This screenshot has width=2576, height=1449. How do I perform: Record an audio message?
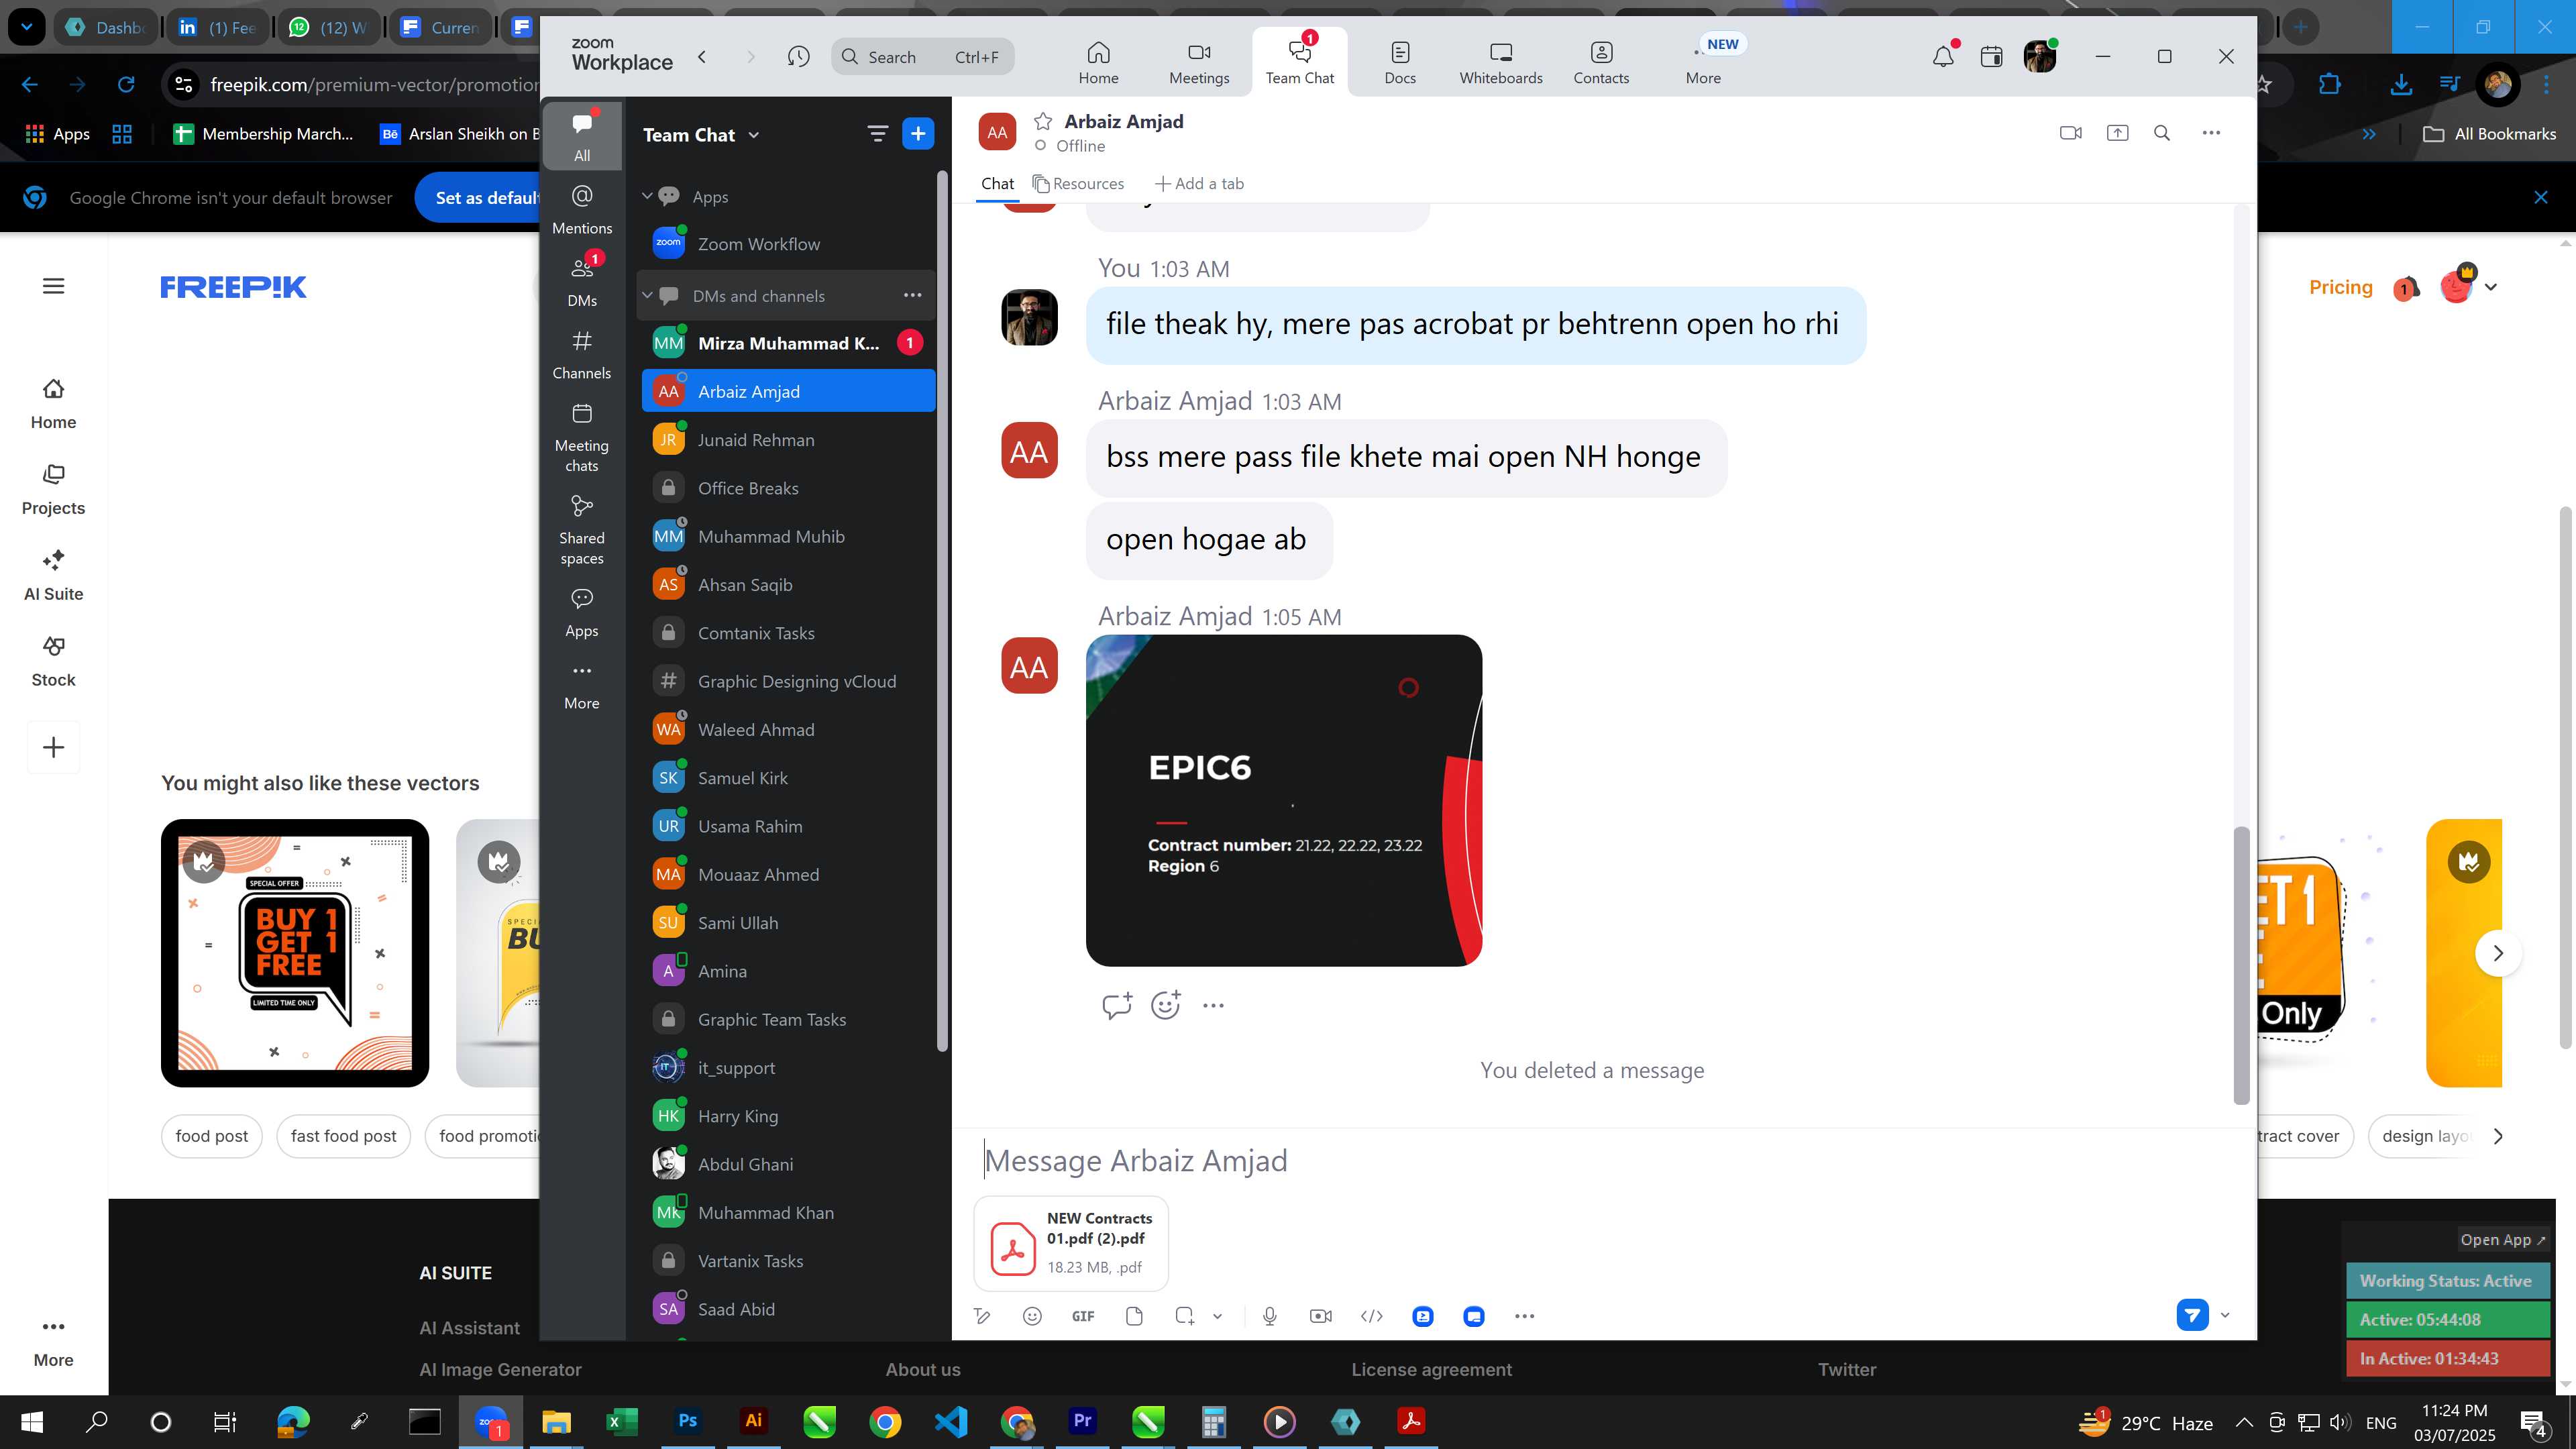tap(1270, 1316)
